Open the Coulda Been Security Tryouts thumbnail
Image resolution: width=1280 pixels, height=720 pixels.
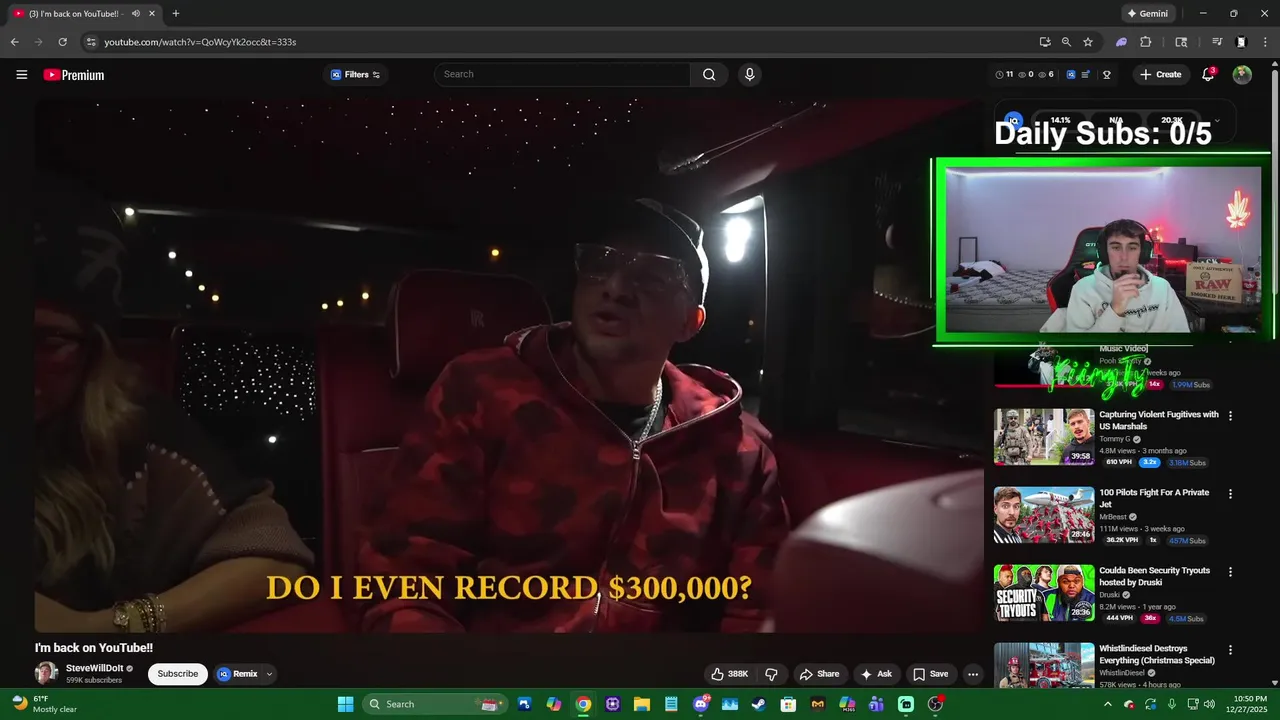tap(1044, 592)
